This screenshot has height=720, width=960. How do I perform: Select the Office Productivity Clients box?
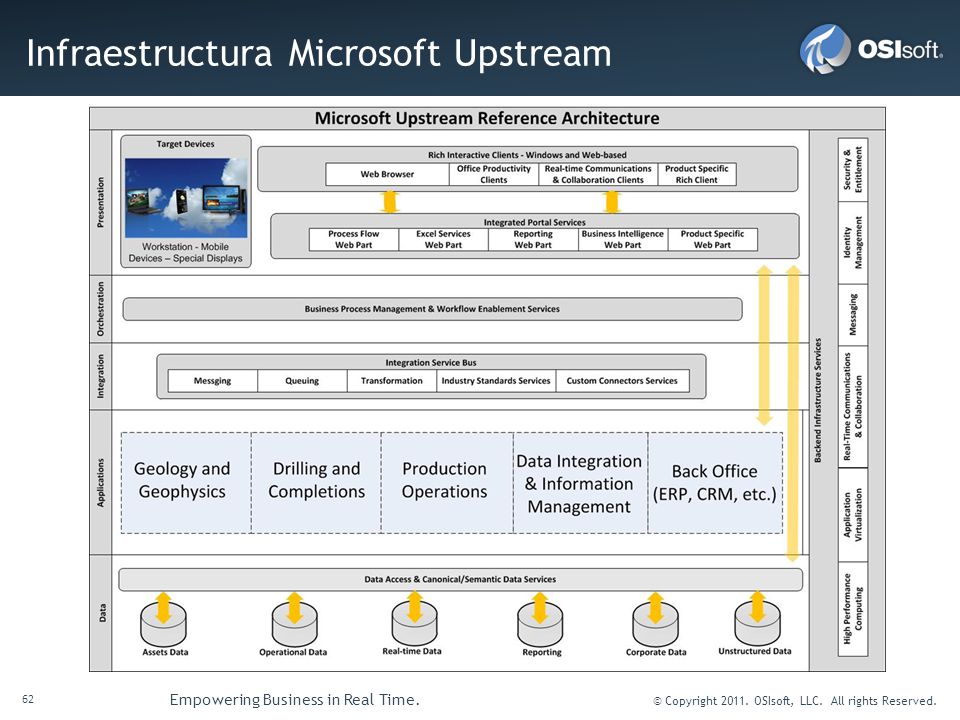point(493,174)
